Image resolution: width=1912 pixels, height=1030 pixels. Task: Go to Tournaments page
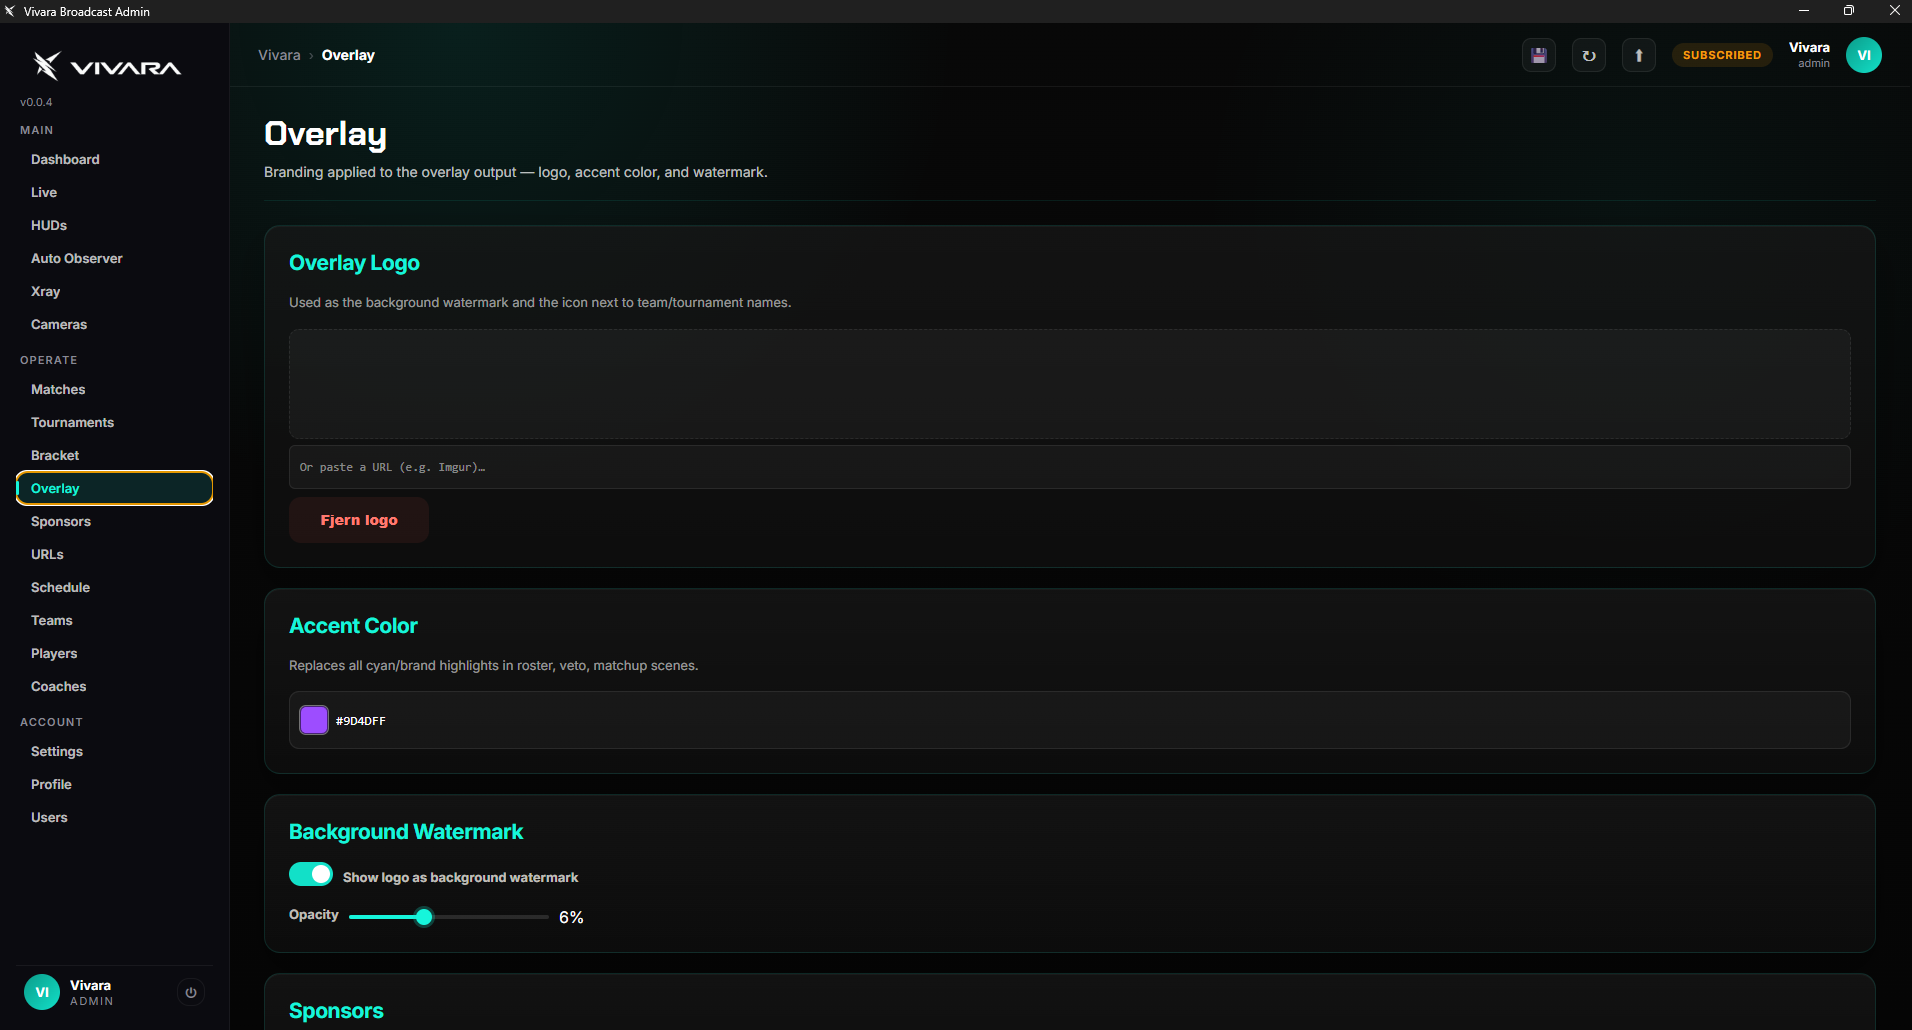click(x=115, y=422)
